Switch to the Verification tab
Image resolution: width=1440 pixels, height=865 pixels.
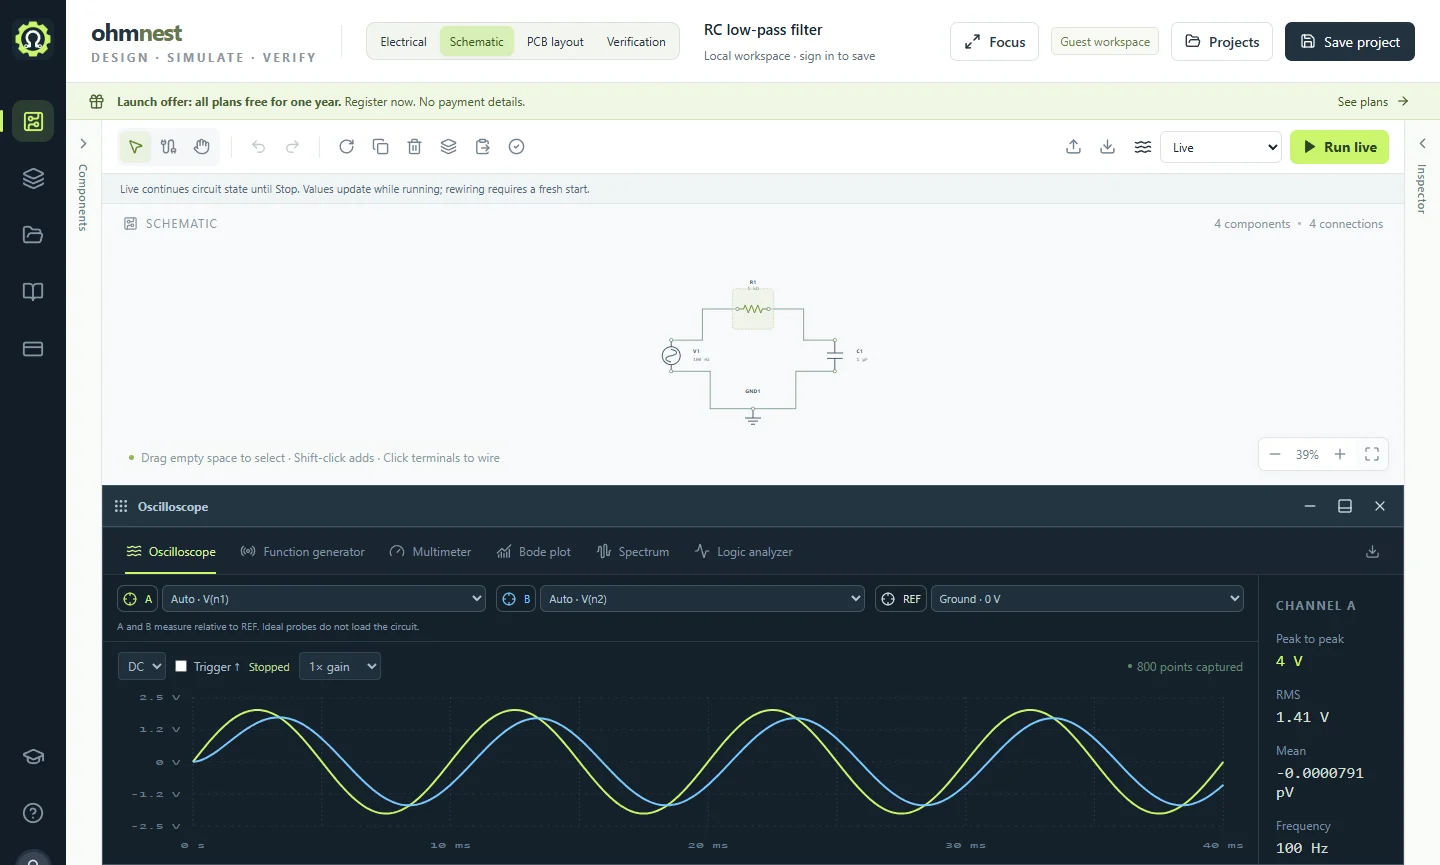636,42
